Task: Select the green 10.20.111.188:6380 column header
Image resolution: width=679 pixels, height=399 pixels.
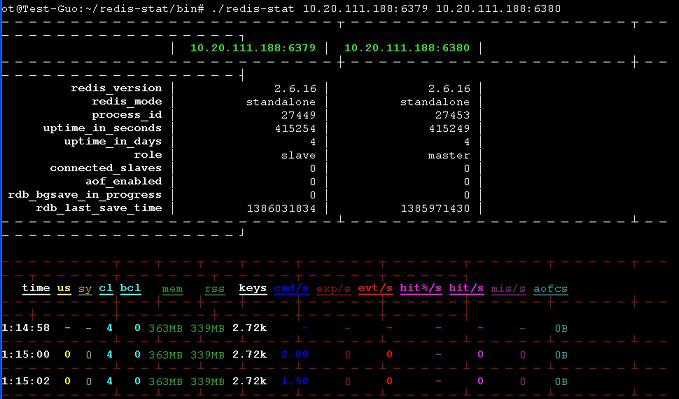Action: [407, 48]
